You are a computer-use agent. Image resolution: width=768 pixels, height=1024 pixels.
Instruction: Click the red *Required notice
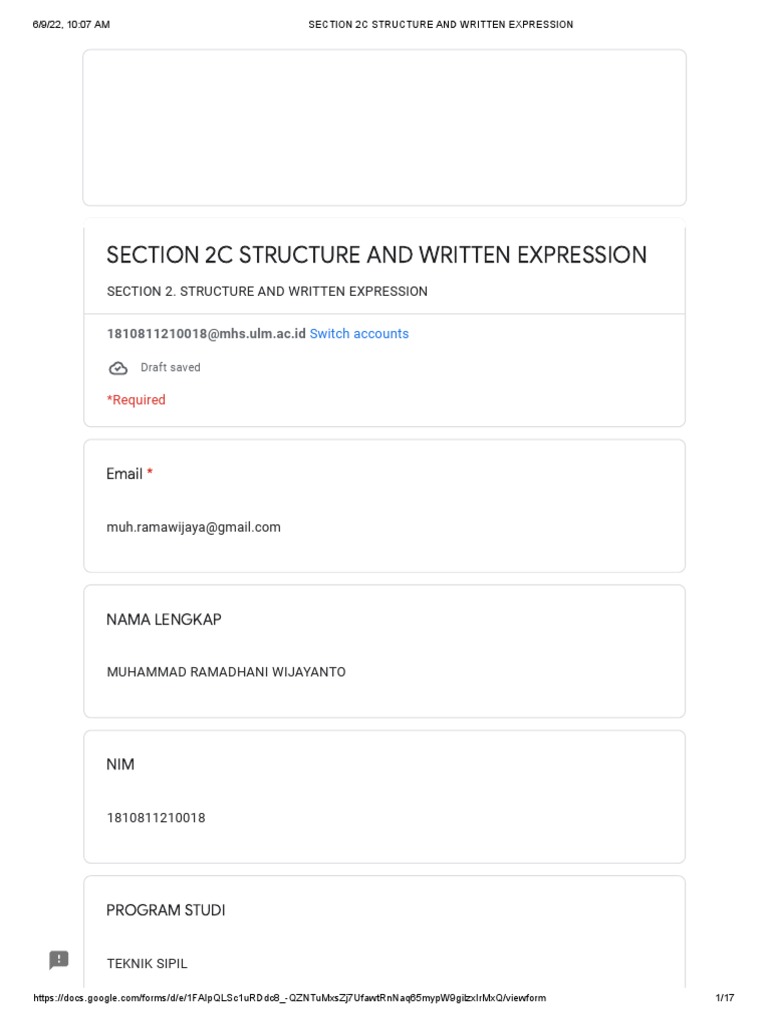[136, 400]
